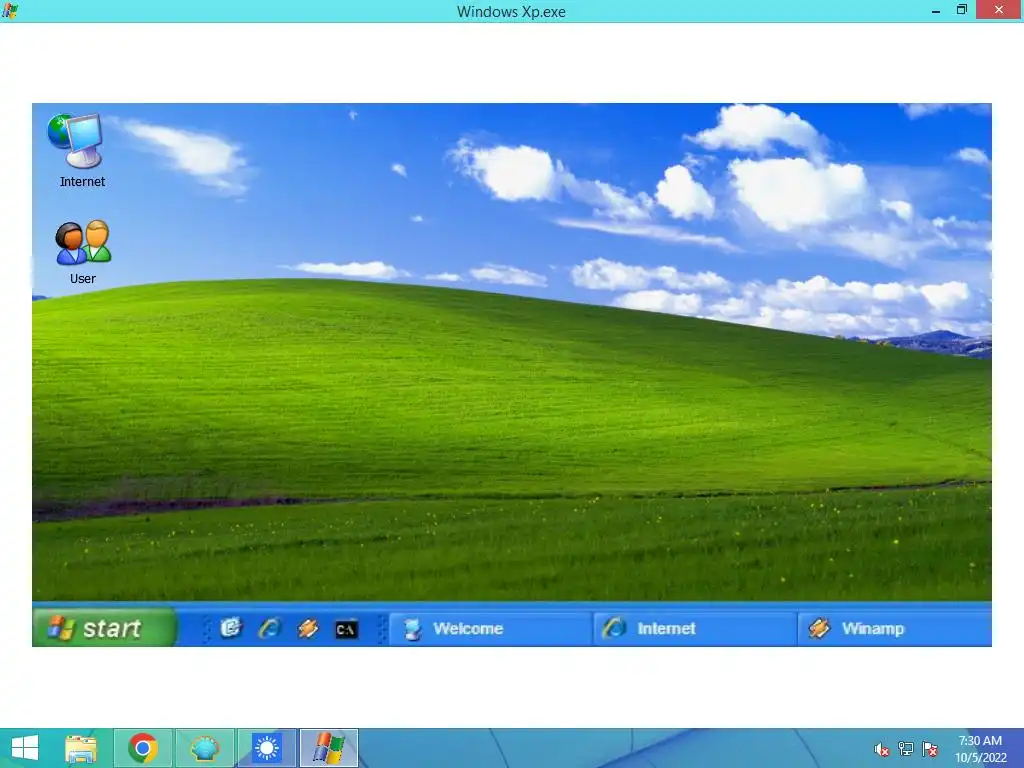Click the network tray icon

[x=906, y=749]
